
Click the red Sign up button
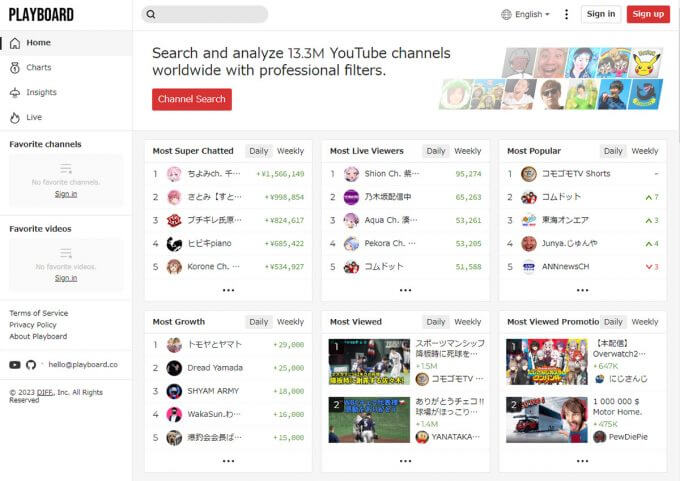pyautogui.click(x=648, y=14)
